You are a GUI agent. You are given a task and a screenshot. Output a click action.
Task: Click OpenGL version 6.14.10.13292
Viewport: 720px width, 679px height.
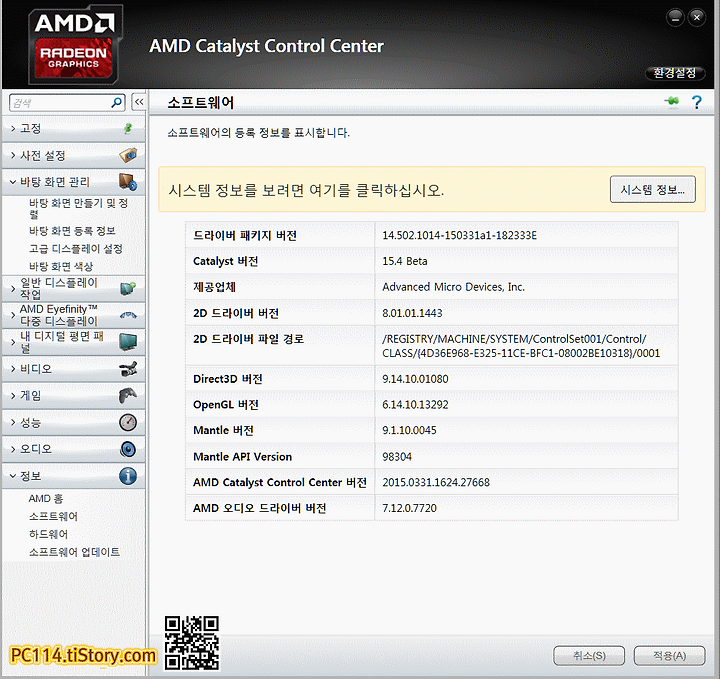[x=415, y=404]
